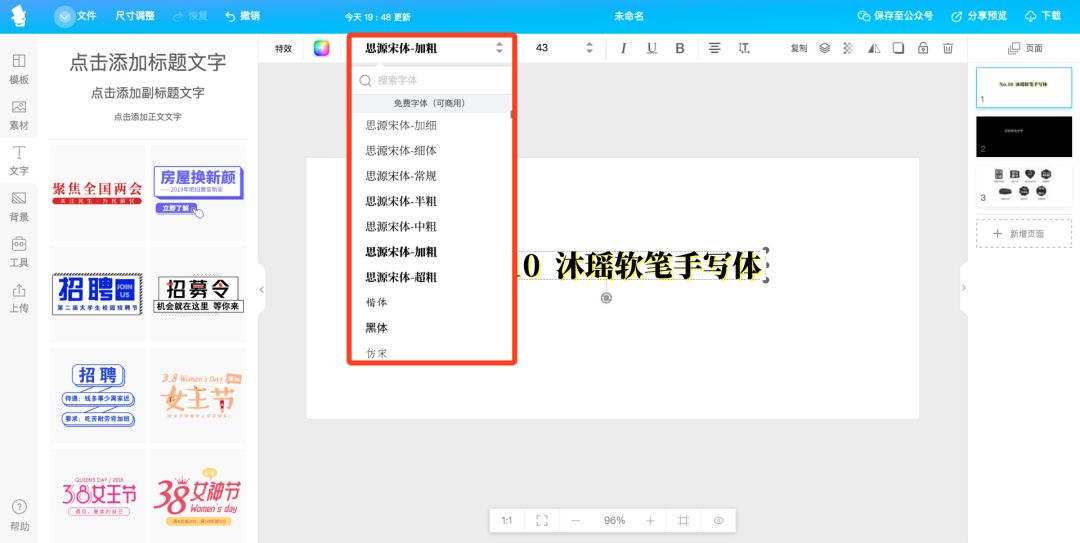Open the rainbow text color picker
Image resolution: width=1080 pixels, height=543 pixels.
tap(322, 48)
